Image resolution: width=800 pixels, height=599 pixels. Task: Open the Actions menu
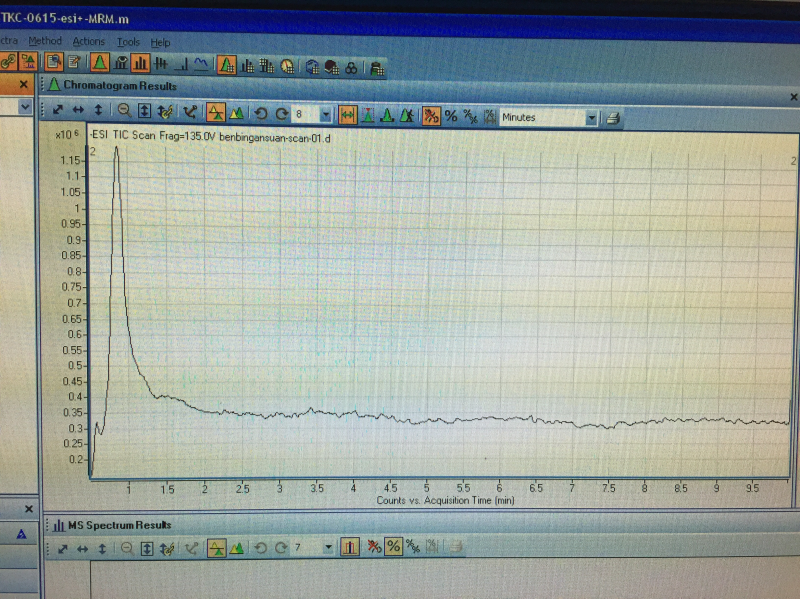coord(88,41)
